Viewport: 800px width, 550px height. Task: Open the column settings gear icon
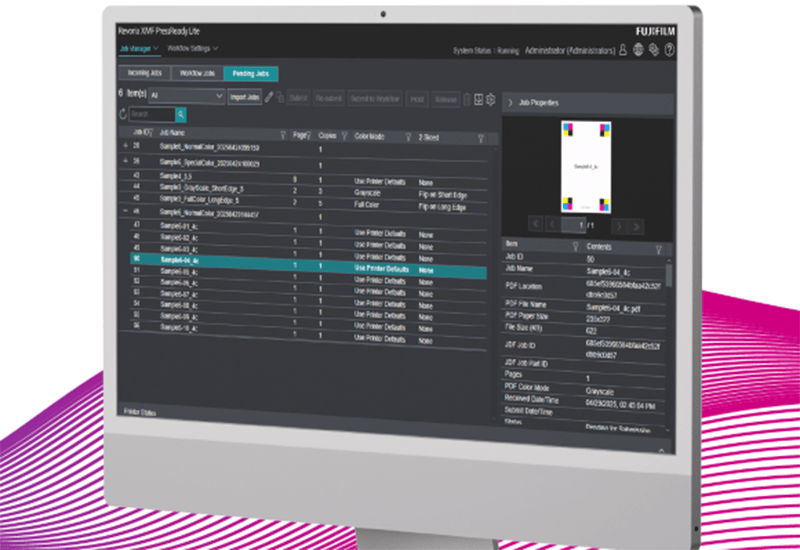click(x=491, y=99)
